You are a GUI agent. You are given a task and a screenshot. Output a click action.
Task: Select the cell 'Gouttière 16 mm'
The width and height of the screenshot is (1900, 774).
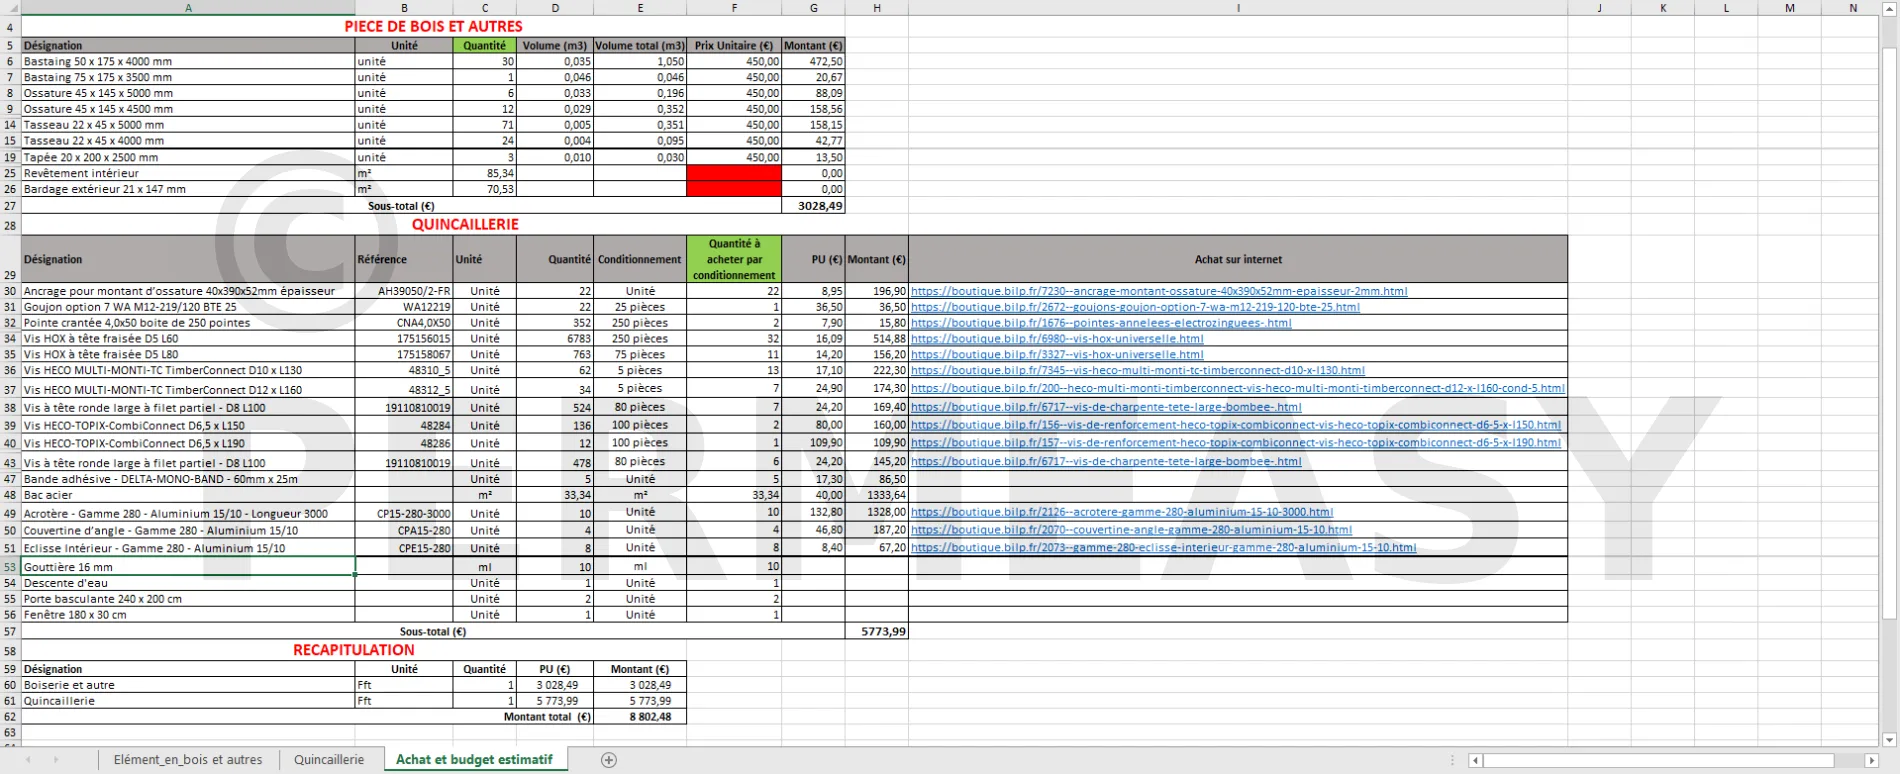pos(188,567)
